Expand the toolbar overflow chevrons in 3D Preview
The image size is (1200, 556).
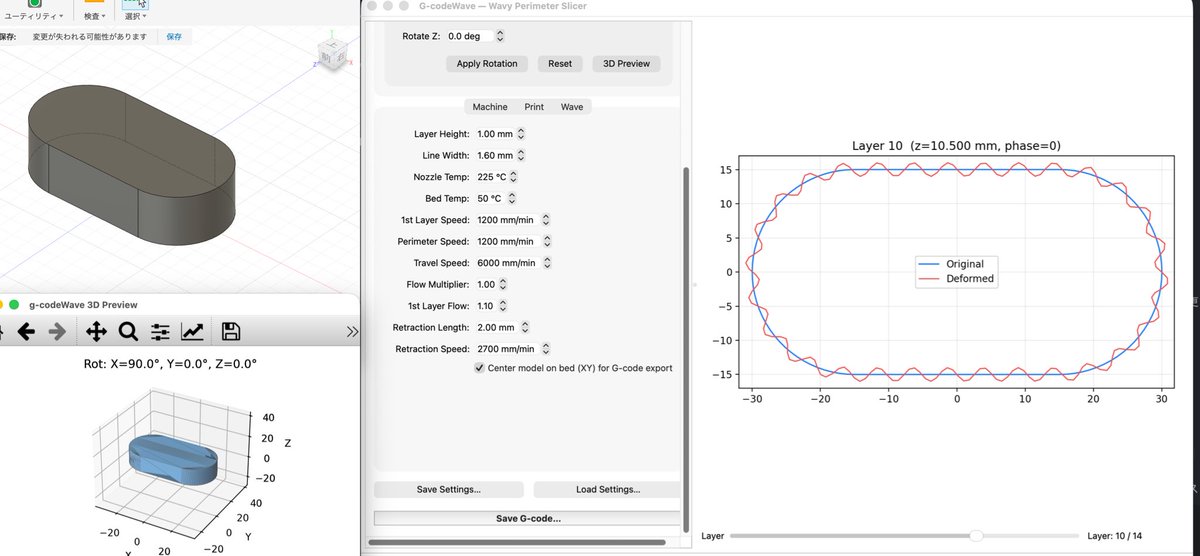352,331
